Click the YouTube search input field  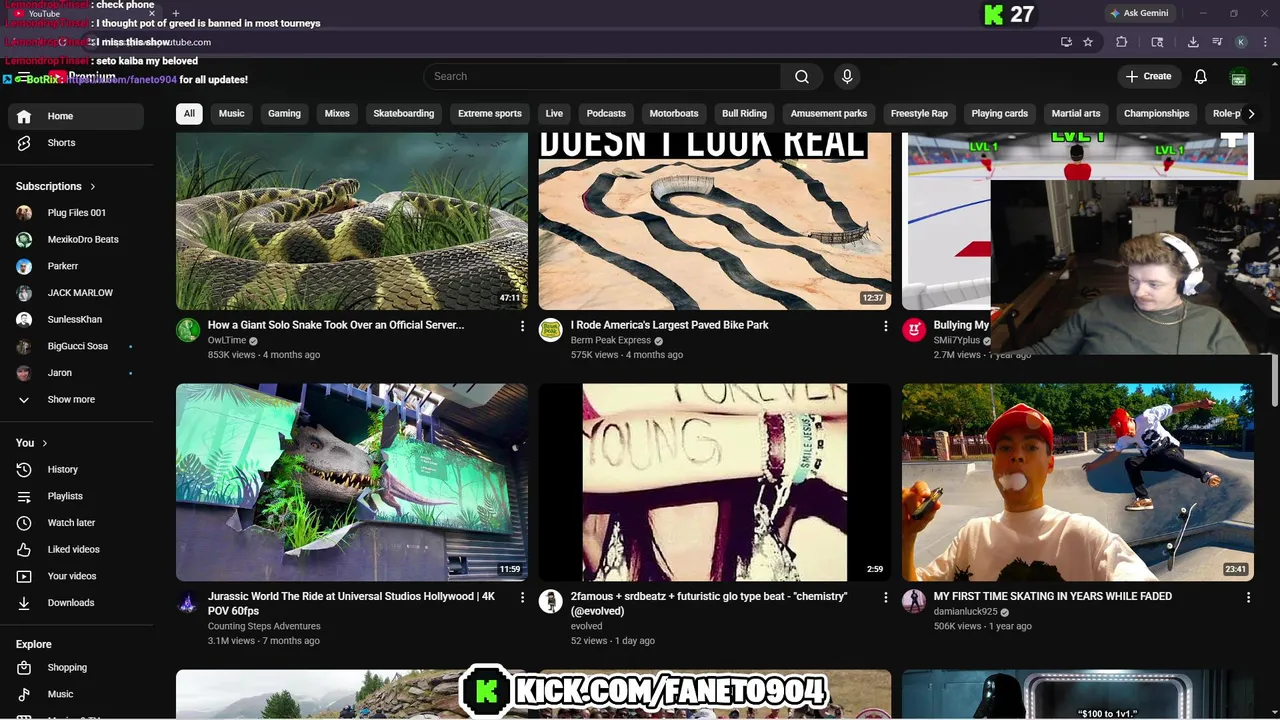click(x=602, y=76)
